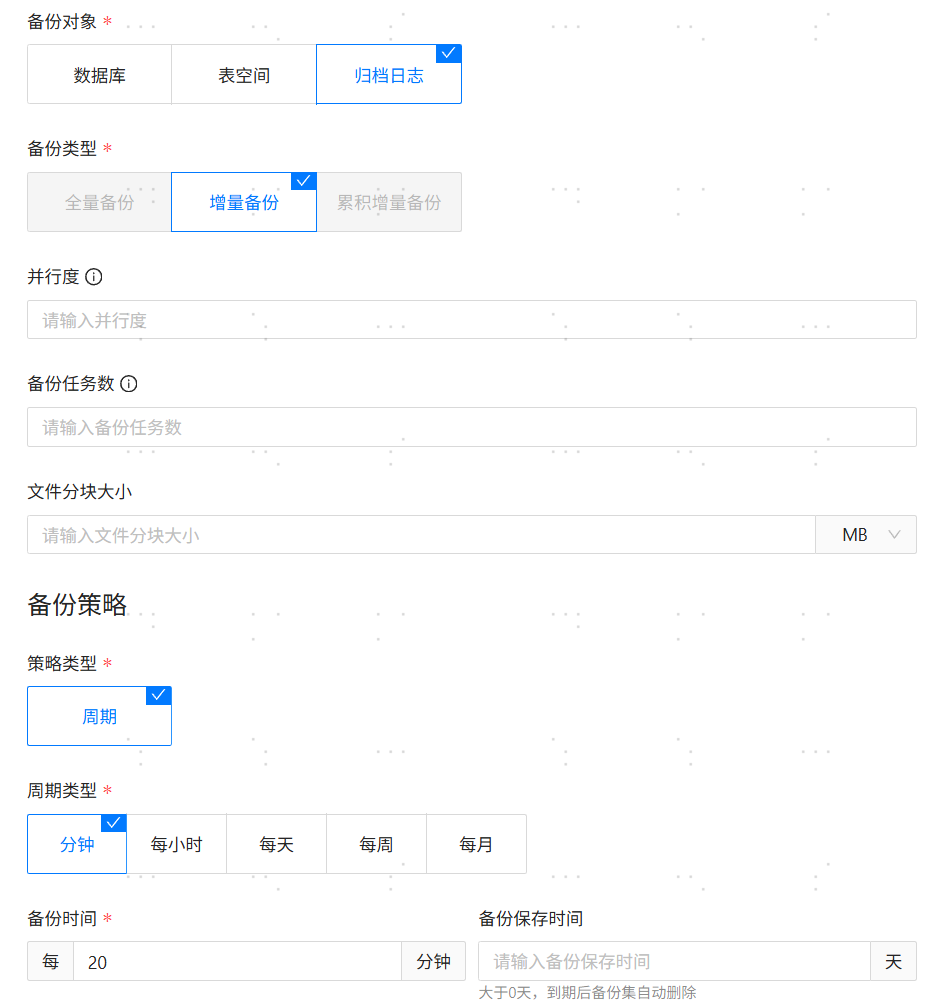The width and height of the screenshot is (952, 1008).
Task: Click the info icon beside 备份任务数
Action: pyautogui.click(x=129, y=384)
